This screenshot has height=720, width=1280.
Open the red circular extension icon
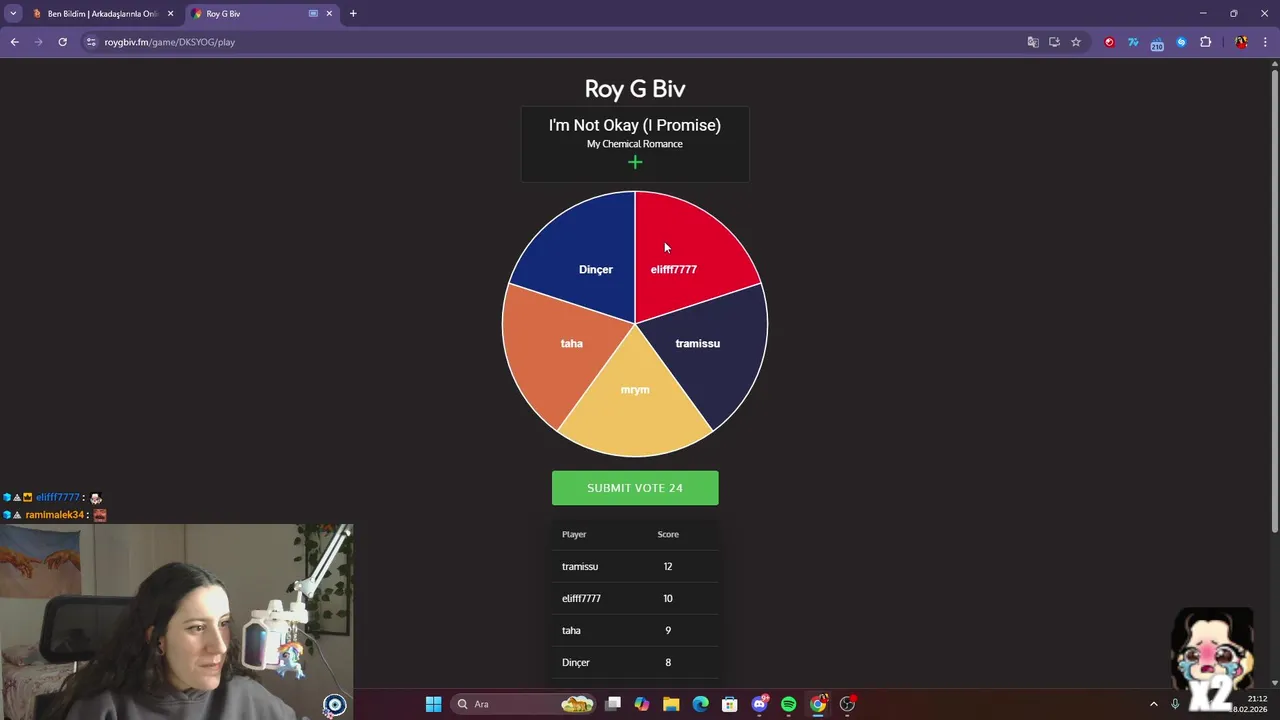click(1109, 42)
